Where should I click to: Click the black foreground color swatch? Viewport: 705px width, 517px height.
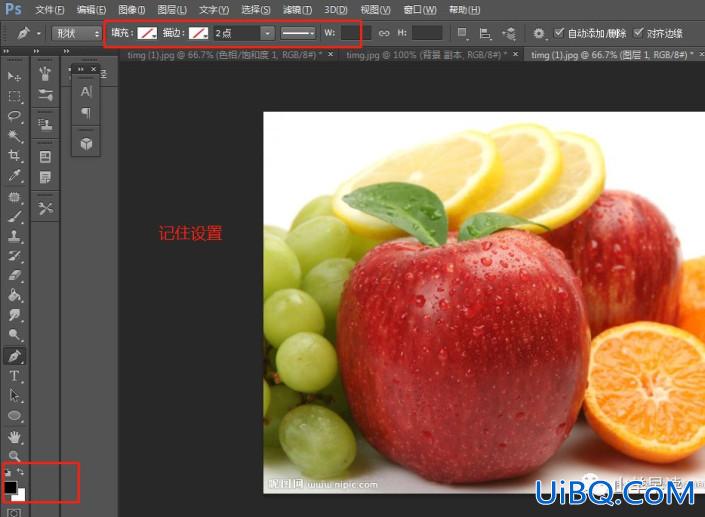pyautogui.click(x=10, y=487)
